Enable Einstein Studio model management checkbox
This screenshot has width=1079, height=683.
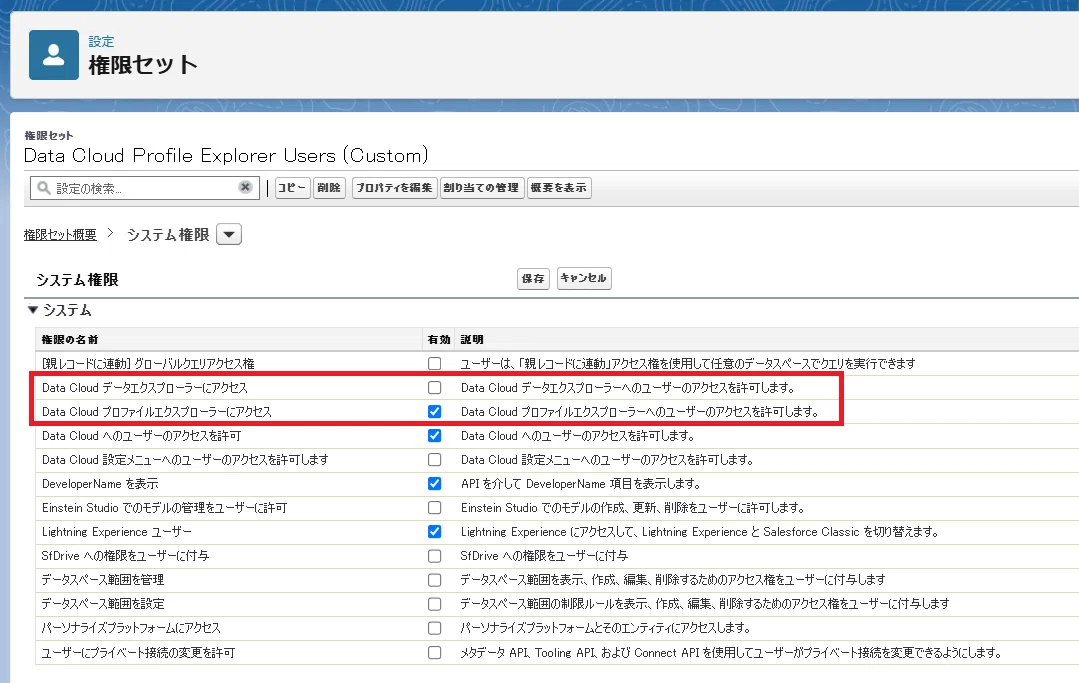[434, 508]
